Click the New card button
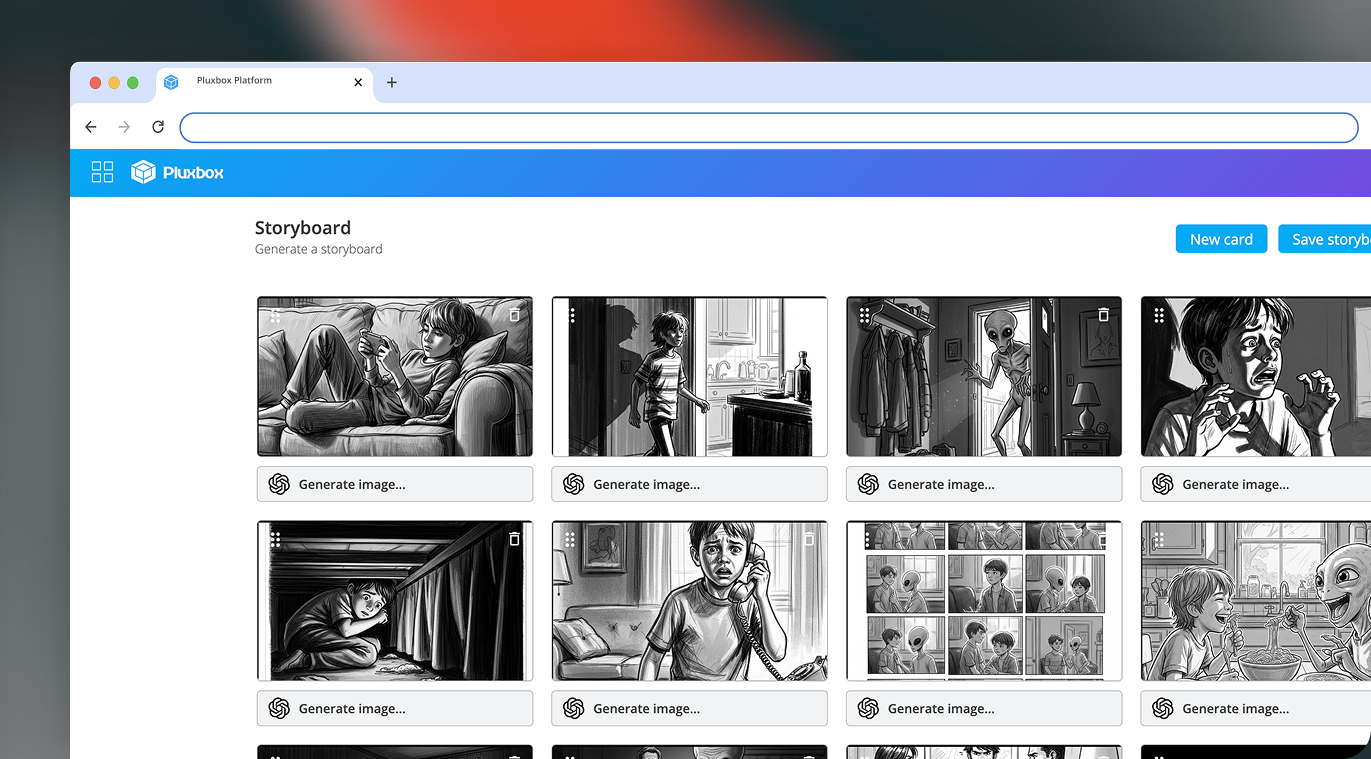The image size is (1371, 759). [1221, 239]
